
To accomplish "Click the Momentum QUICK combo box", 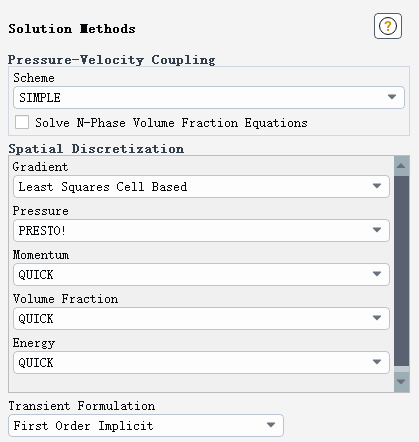I will (x=201, y=274).
